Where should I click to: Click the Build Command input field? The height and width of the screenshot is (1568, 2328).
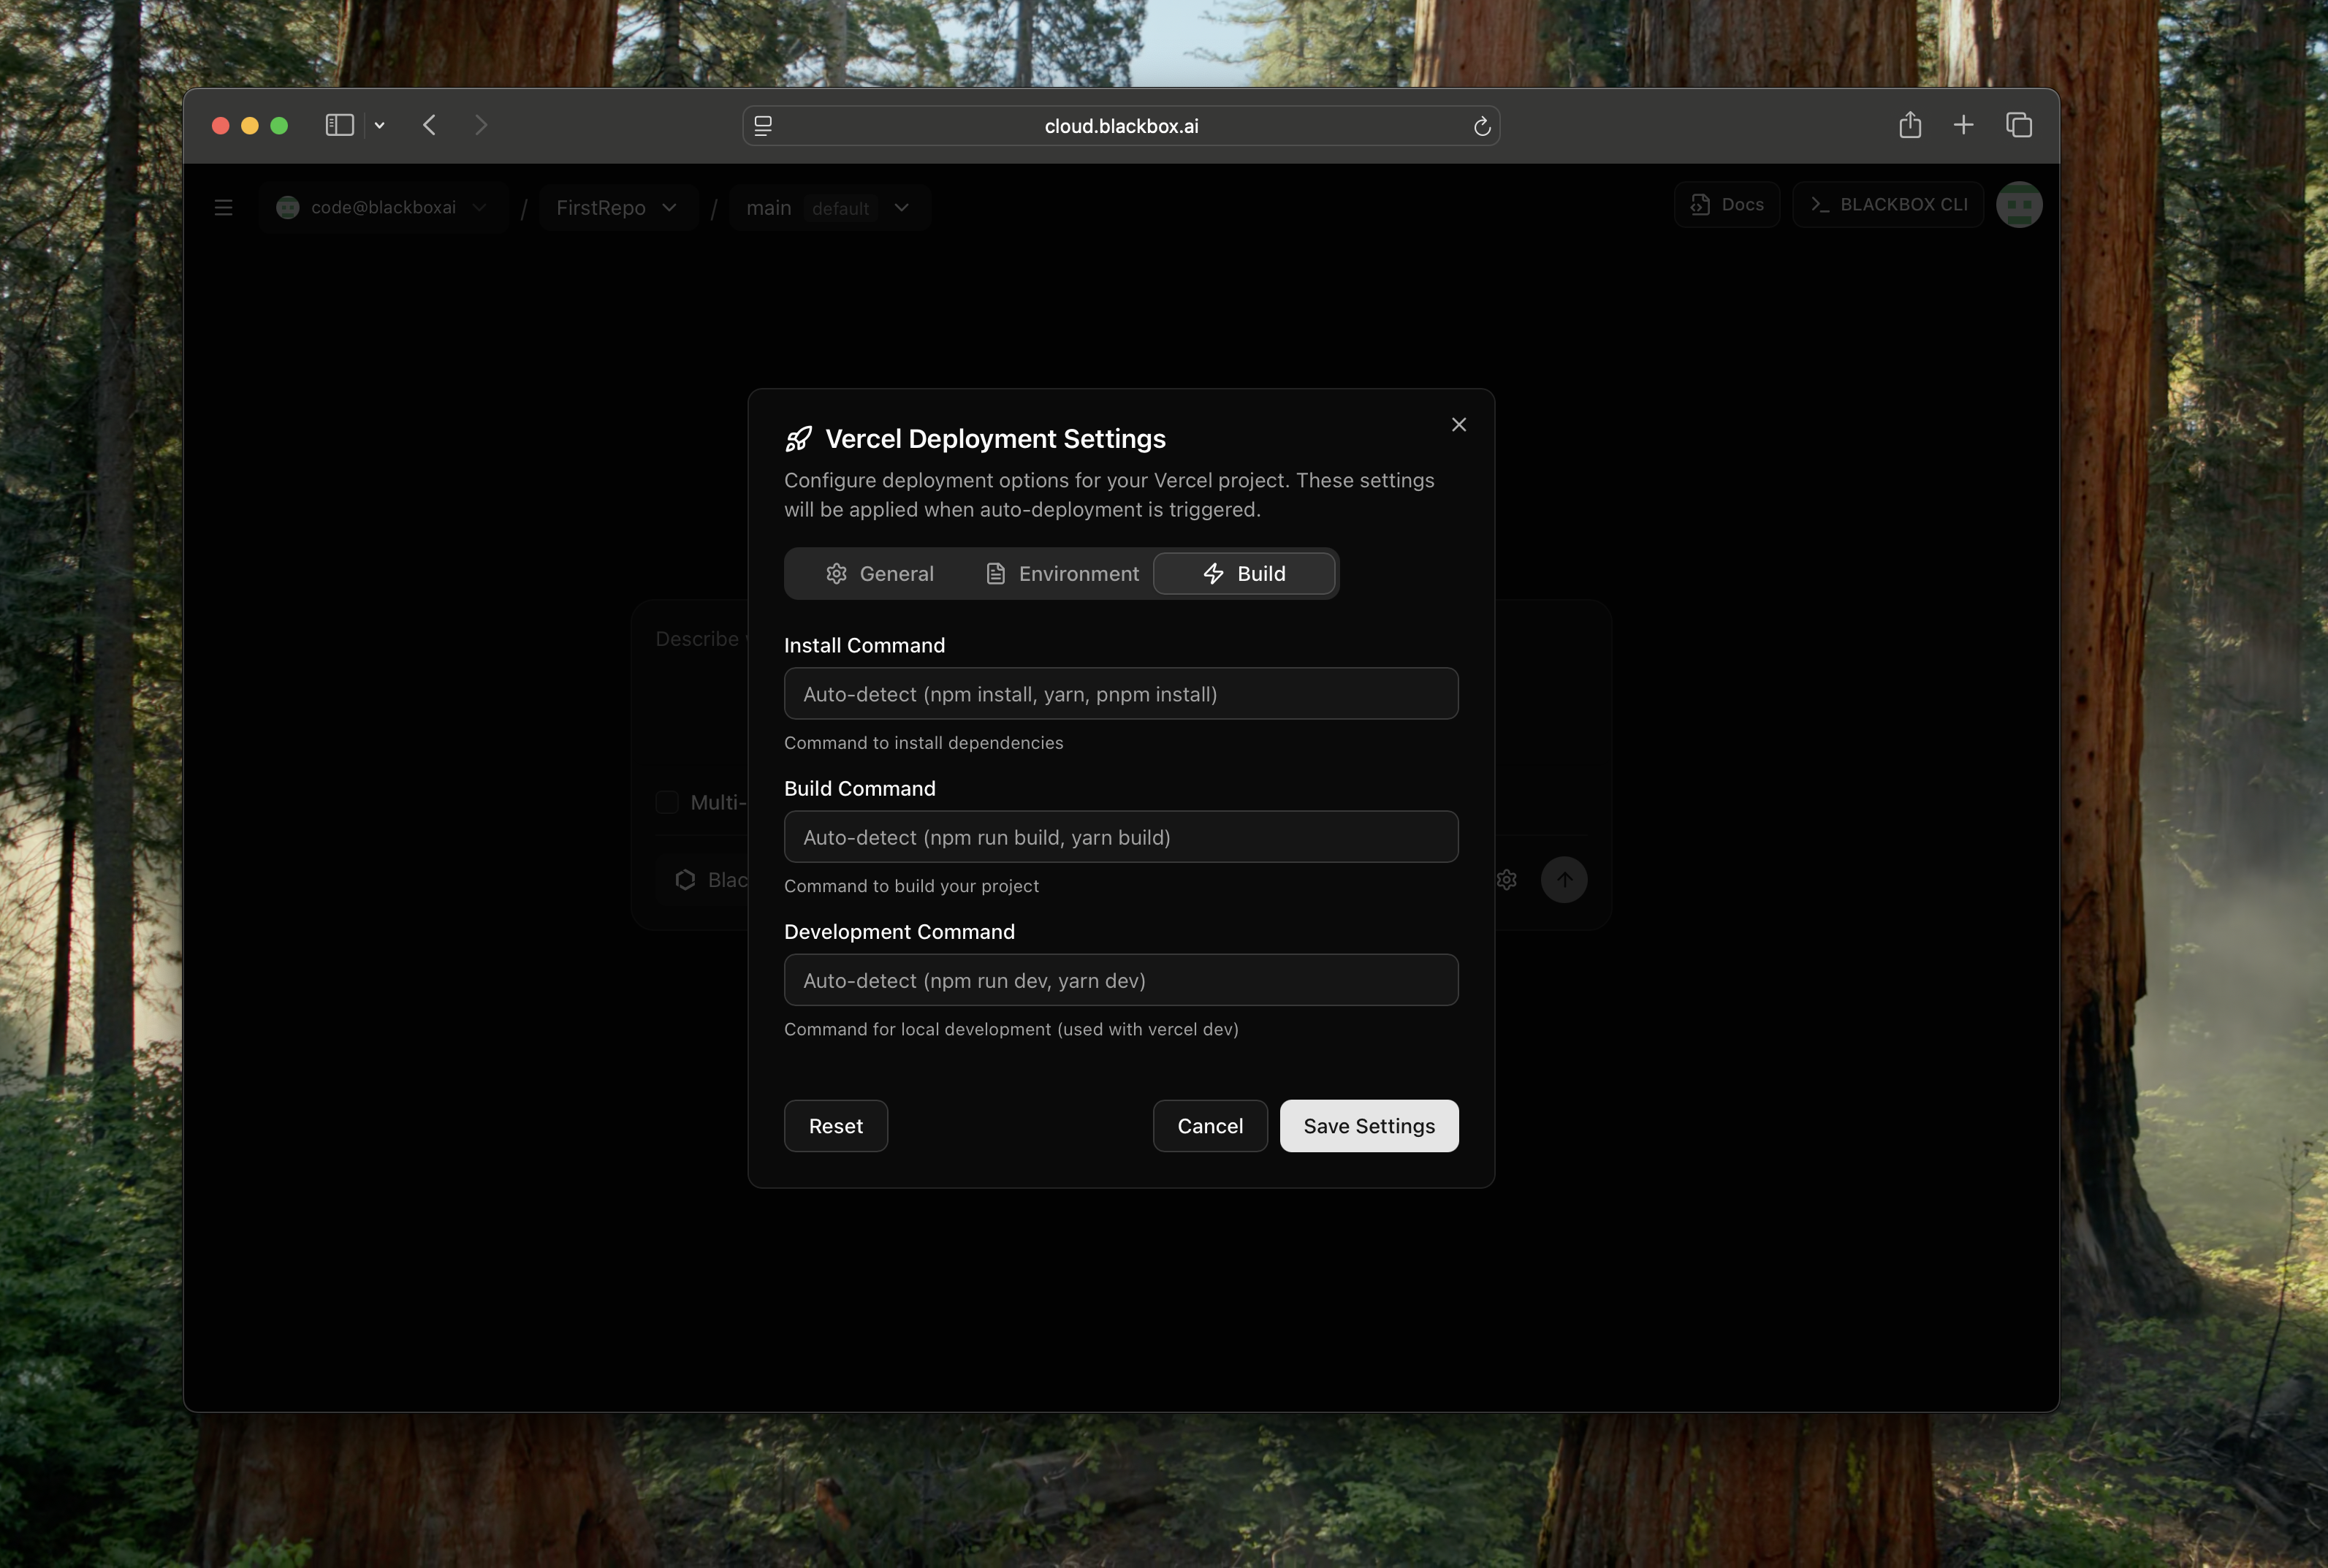[1120, 837]
